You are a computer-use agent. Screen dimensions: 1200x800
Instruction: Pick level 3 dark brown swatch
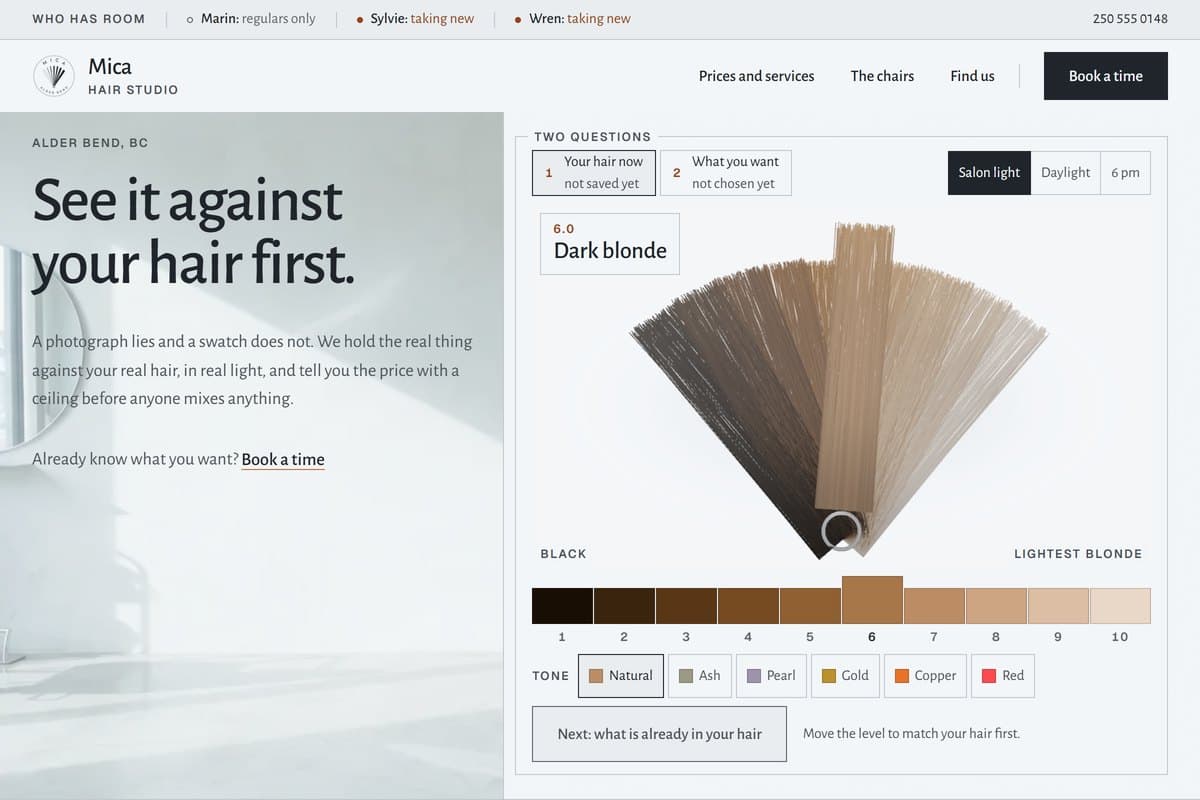(686, 606)
